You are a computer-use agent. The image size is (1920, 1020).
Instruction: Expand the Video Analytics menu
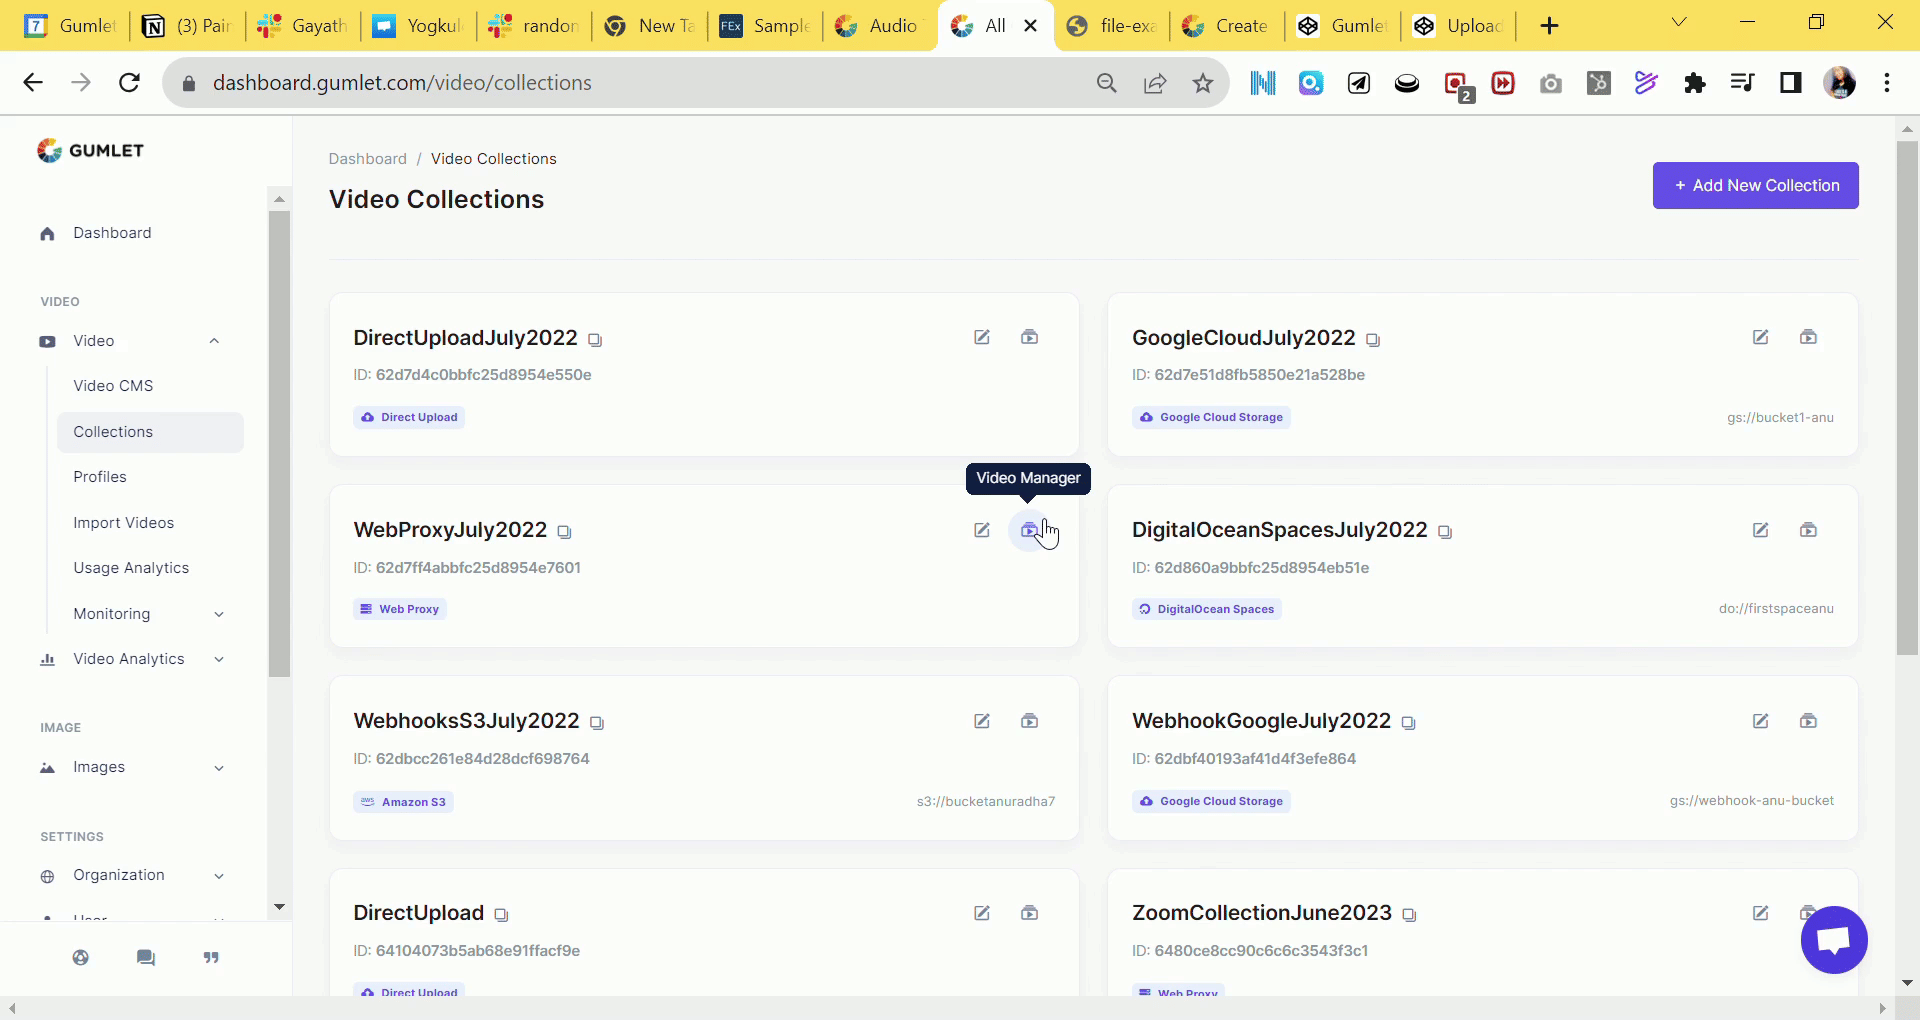click(219, 659)
